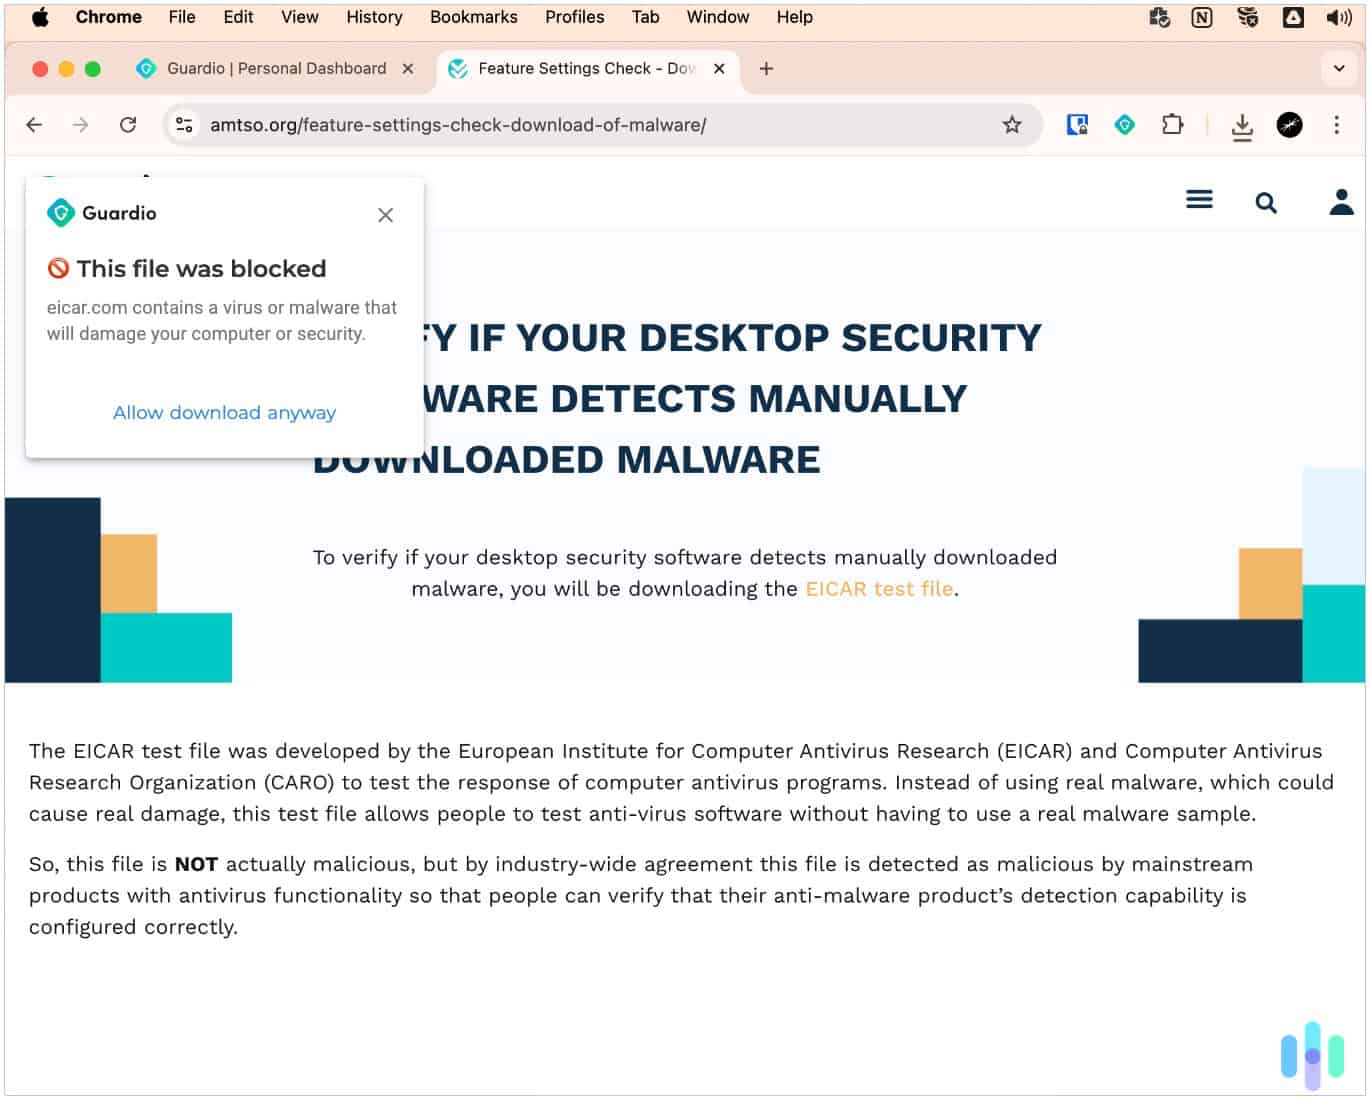Reload the page with the refresh icon
The width and height of the screenshot is (1370, 1100).
click(129, 125)
